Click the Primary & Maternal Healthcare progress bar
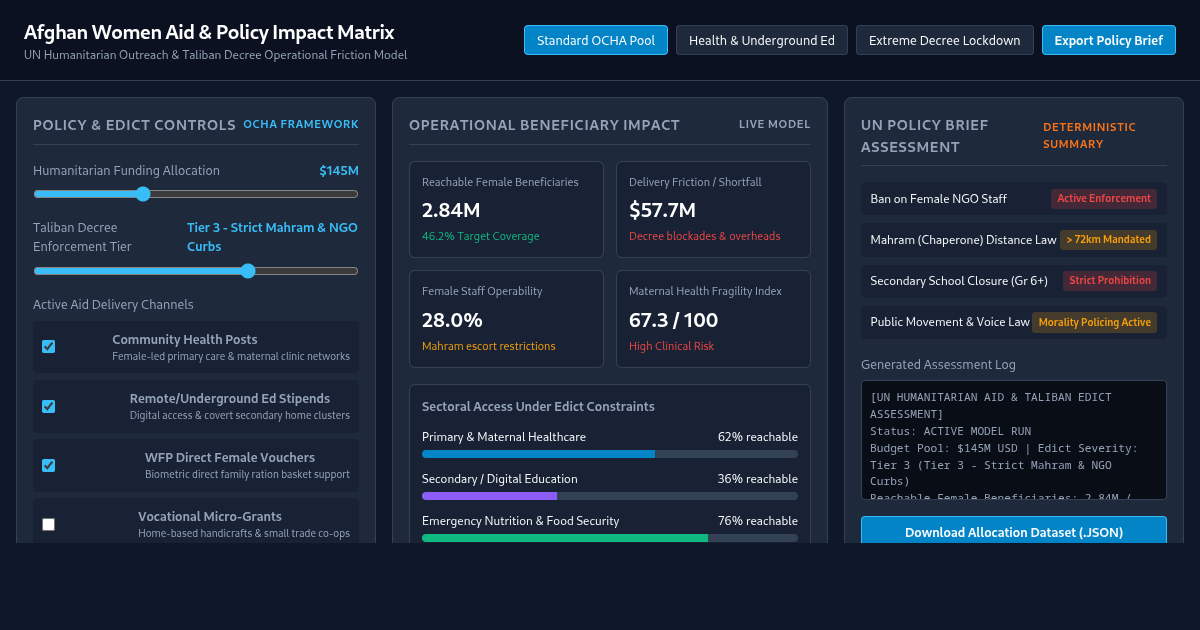Image resolution: width=1200 pixels, height=630 pixels. pyautogui.click(x=610, y=454)
